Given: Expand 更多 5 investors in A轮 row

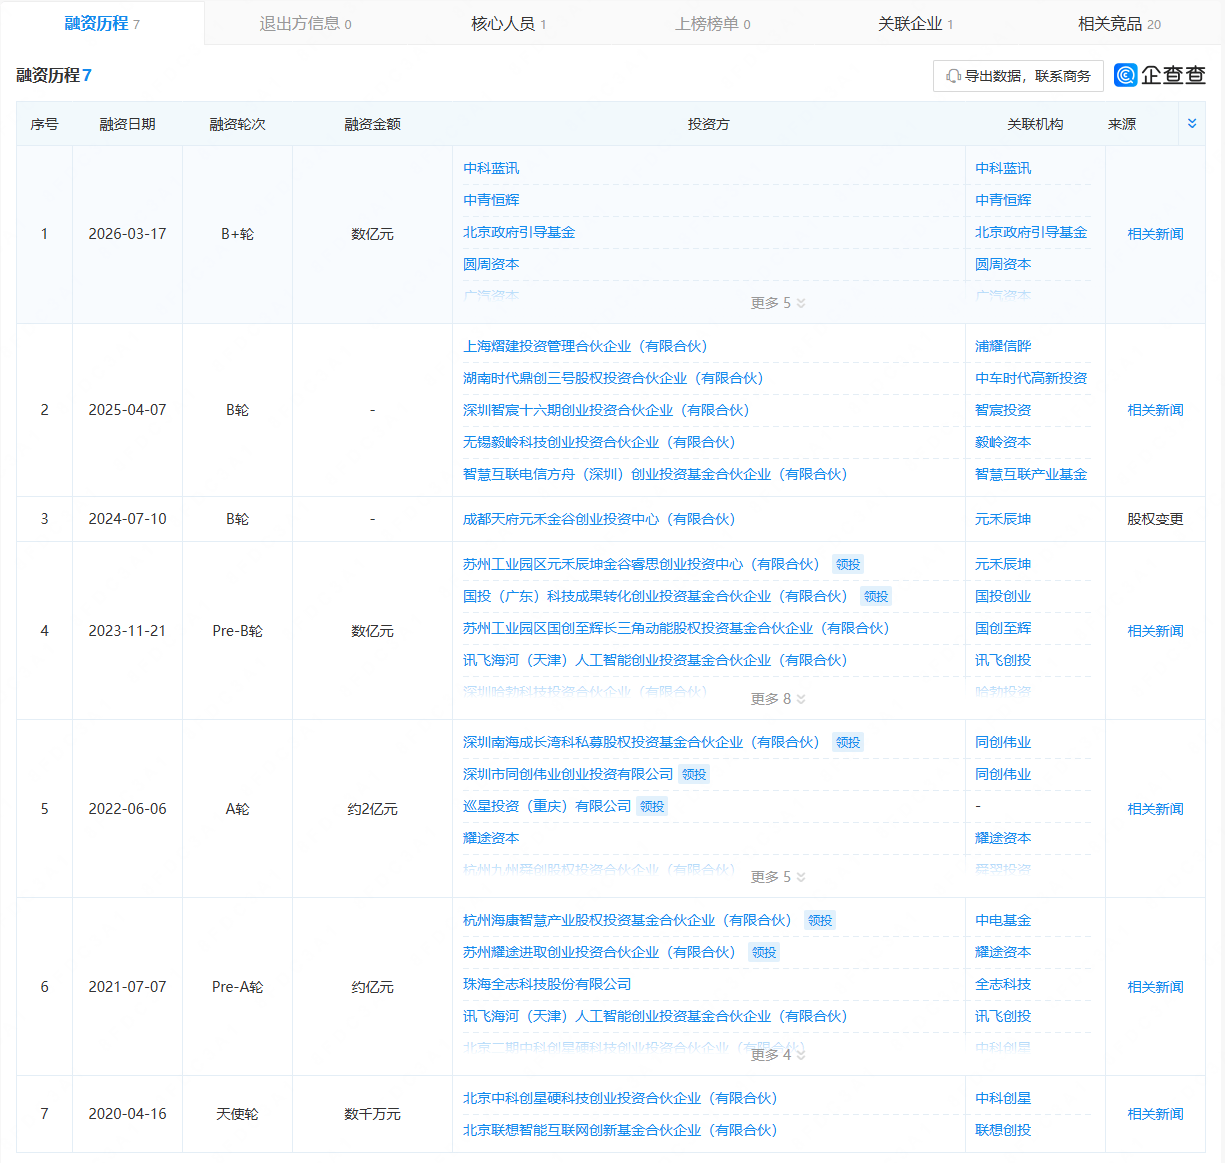Looking at the screenshot, I should (777, 877).
